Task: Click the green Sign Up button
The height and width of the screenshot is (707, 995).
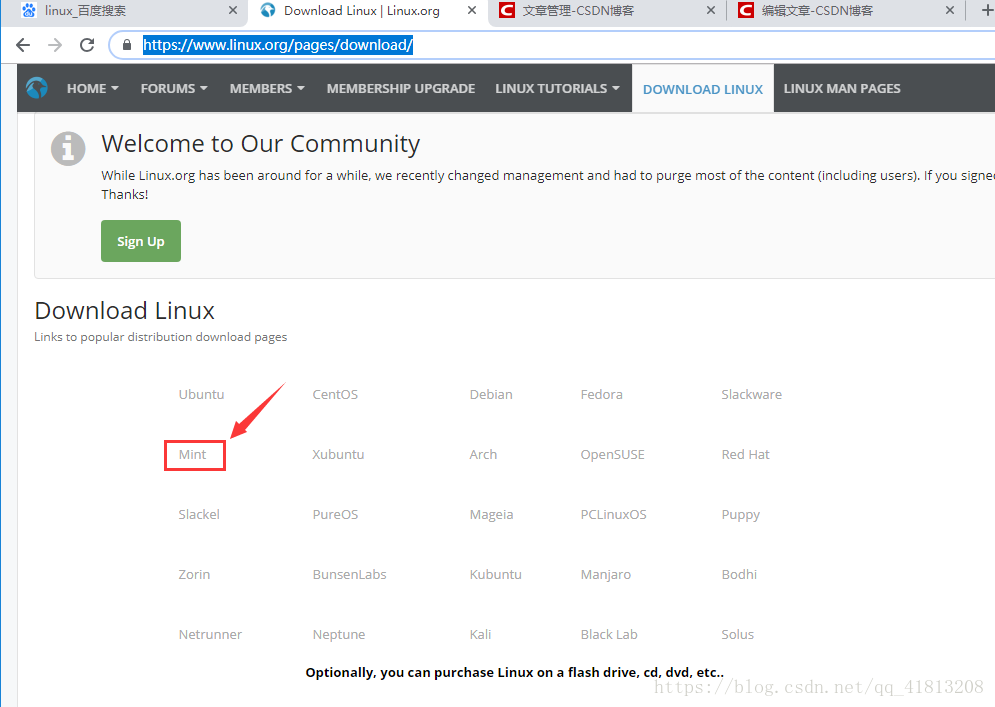Action: pos(141,241)
